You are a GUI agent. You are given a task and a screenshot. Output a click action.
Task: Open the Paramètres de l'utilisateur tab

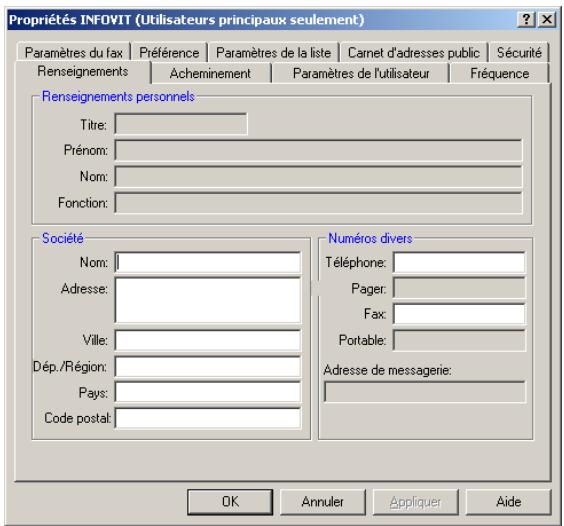click(x=361, y=73)
